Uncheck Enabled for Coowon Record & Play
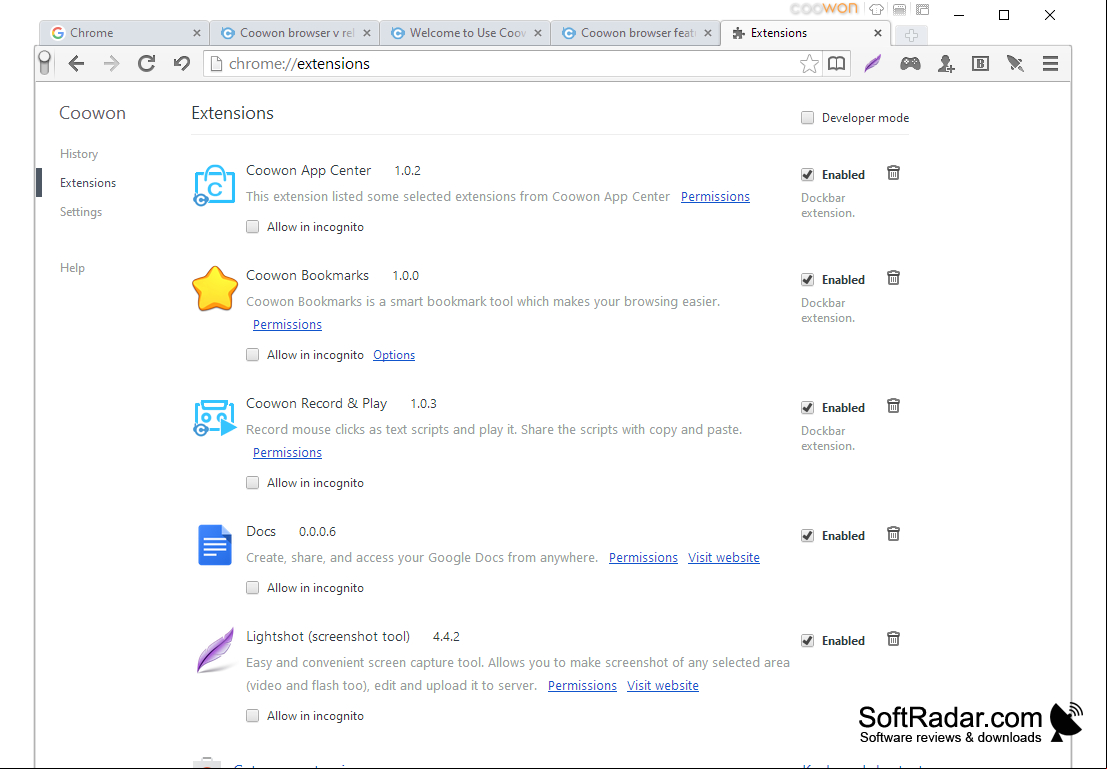Screen dimensions: 1107x769 [x=808, y=407]
